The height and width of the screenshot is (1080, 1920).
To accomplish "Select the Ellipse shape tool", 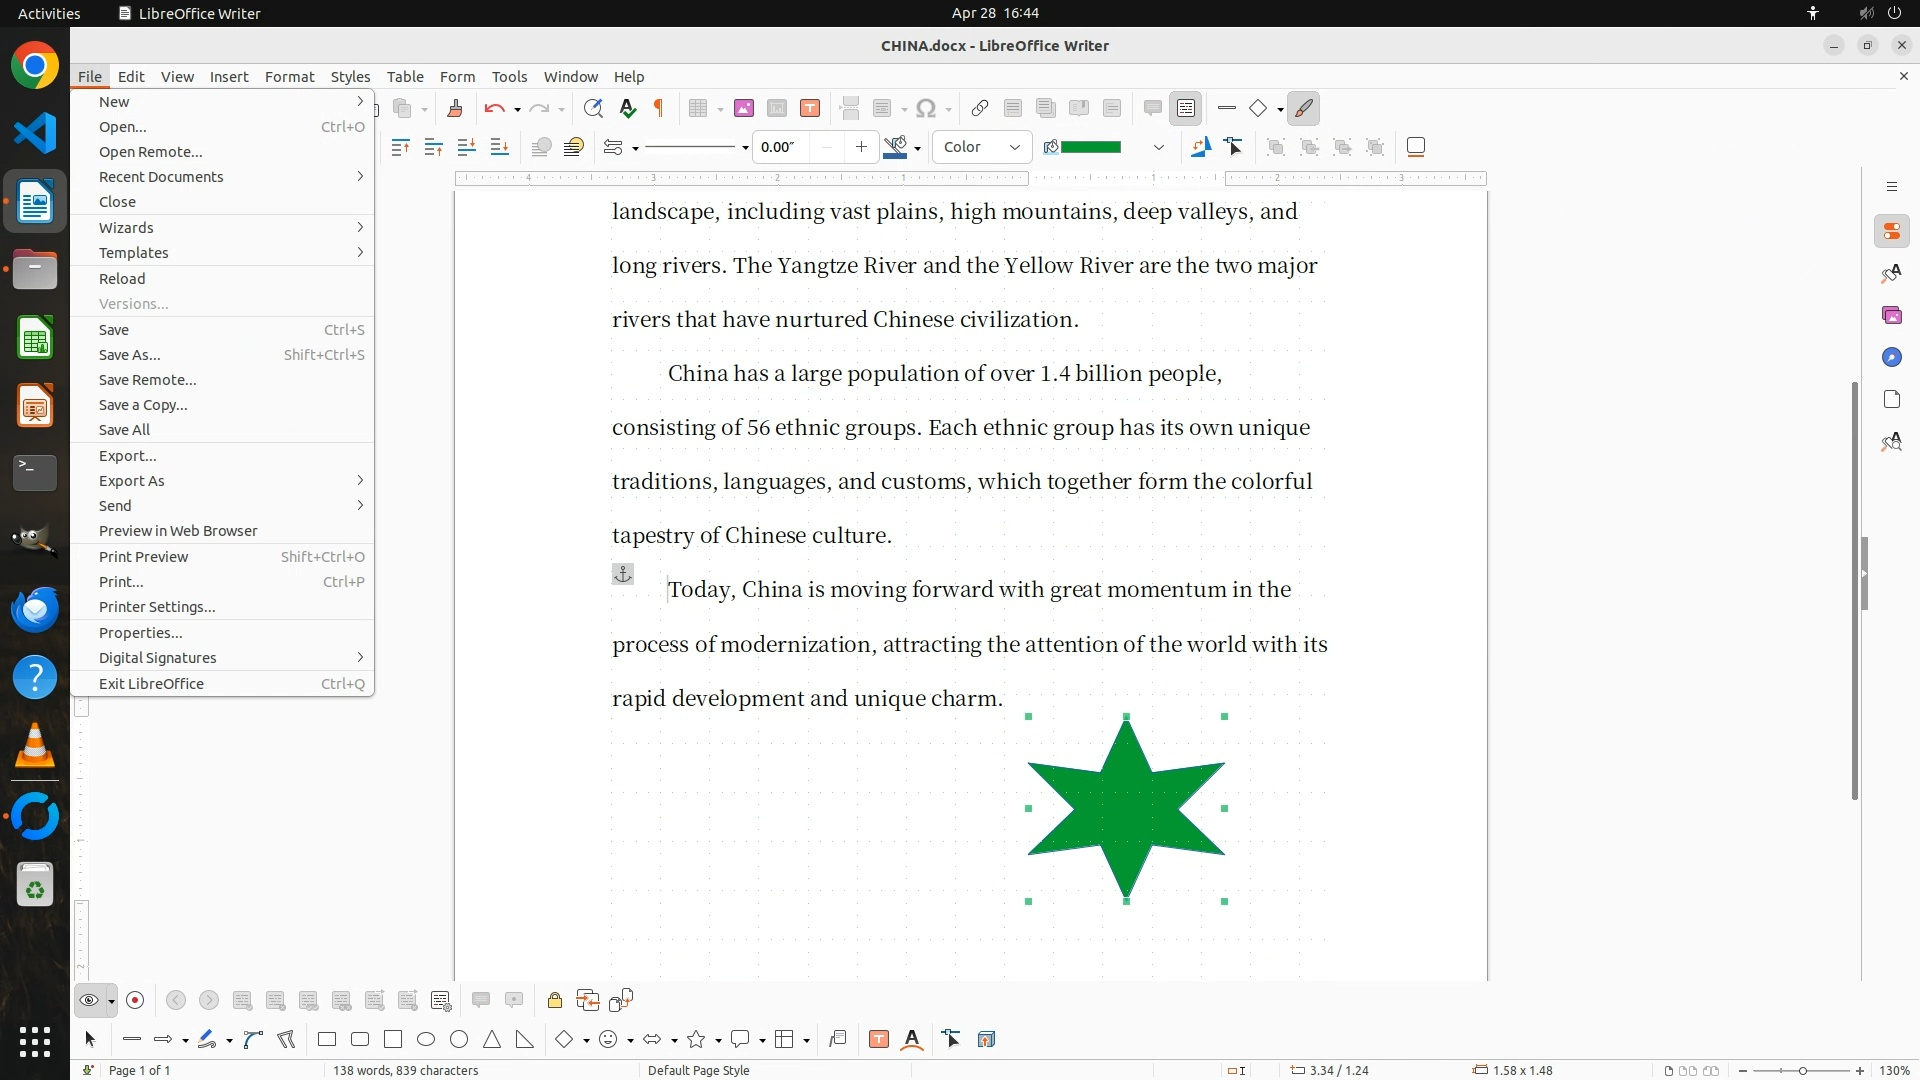I will (426, 1040).
